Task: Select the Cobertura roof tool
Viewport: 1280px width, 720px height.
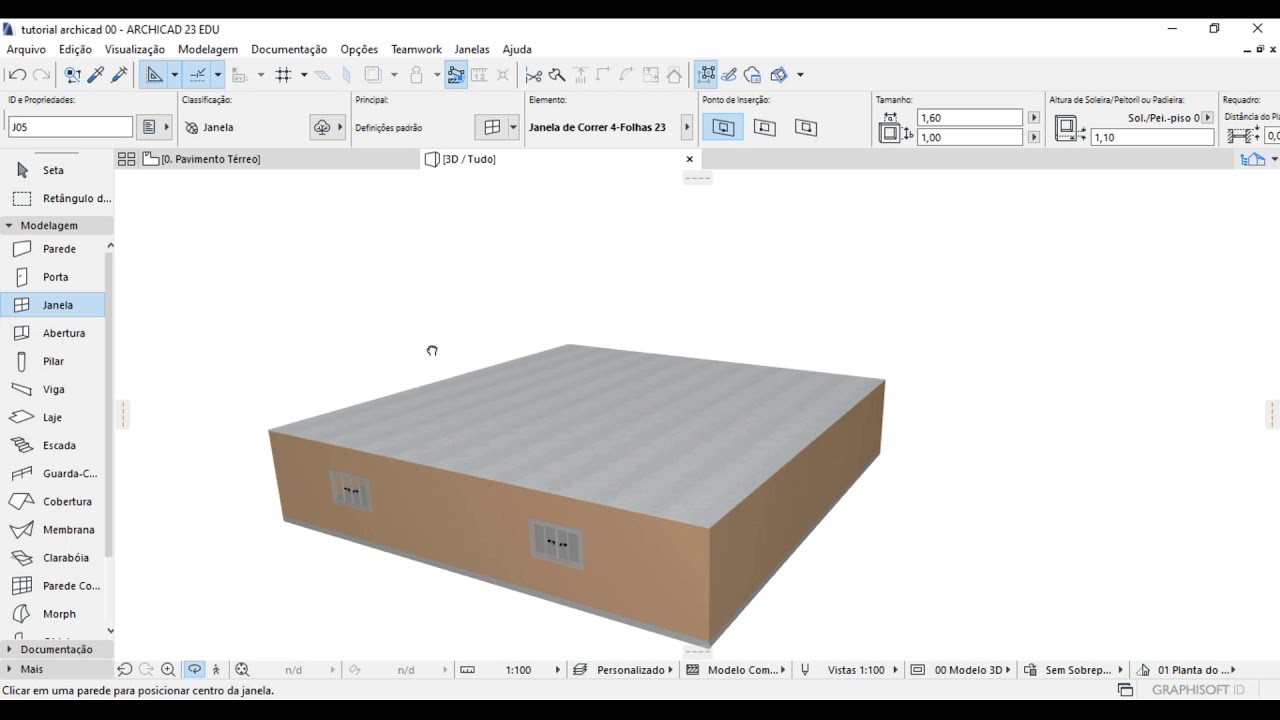Action: 52,501
